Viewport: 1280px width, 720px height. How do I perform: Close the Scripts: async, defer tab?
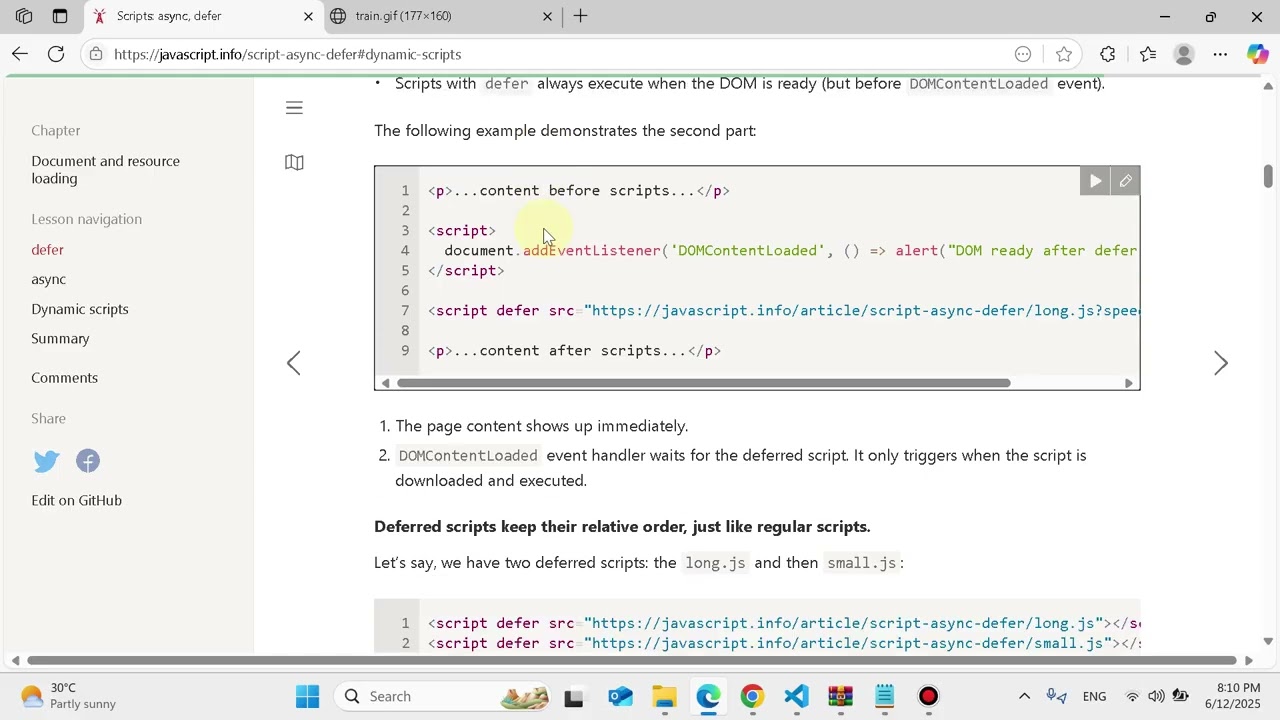point(308,16)
